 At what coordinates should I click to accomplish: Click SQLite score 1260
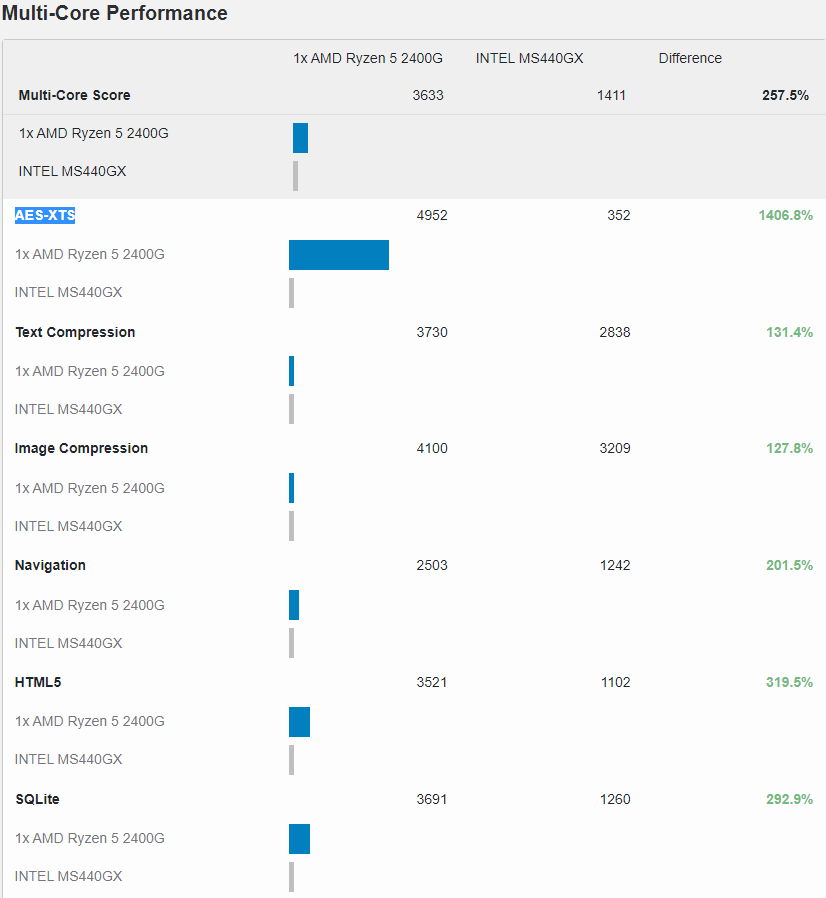615,799
